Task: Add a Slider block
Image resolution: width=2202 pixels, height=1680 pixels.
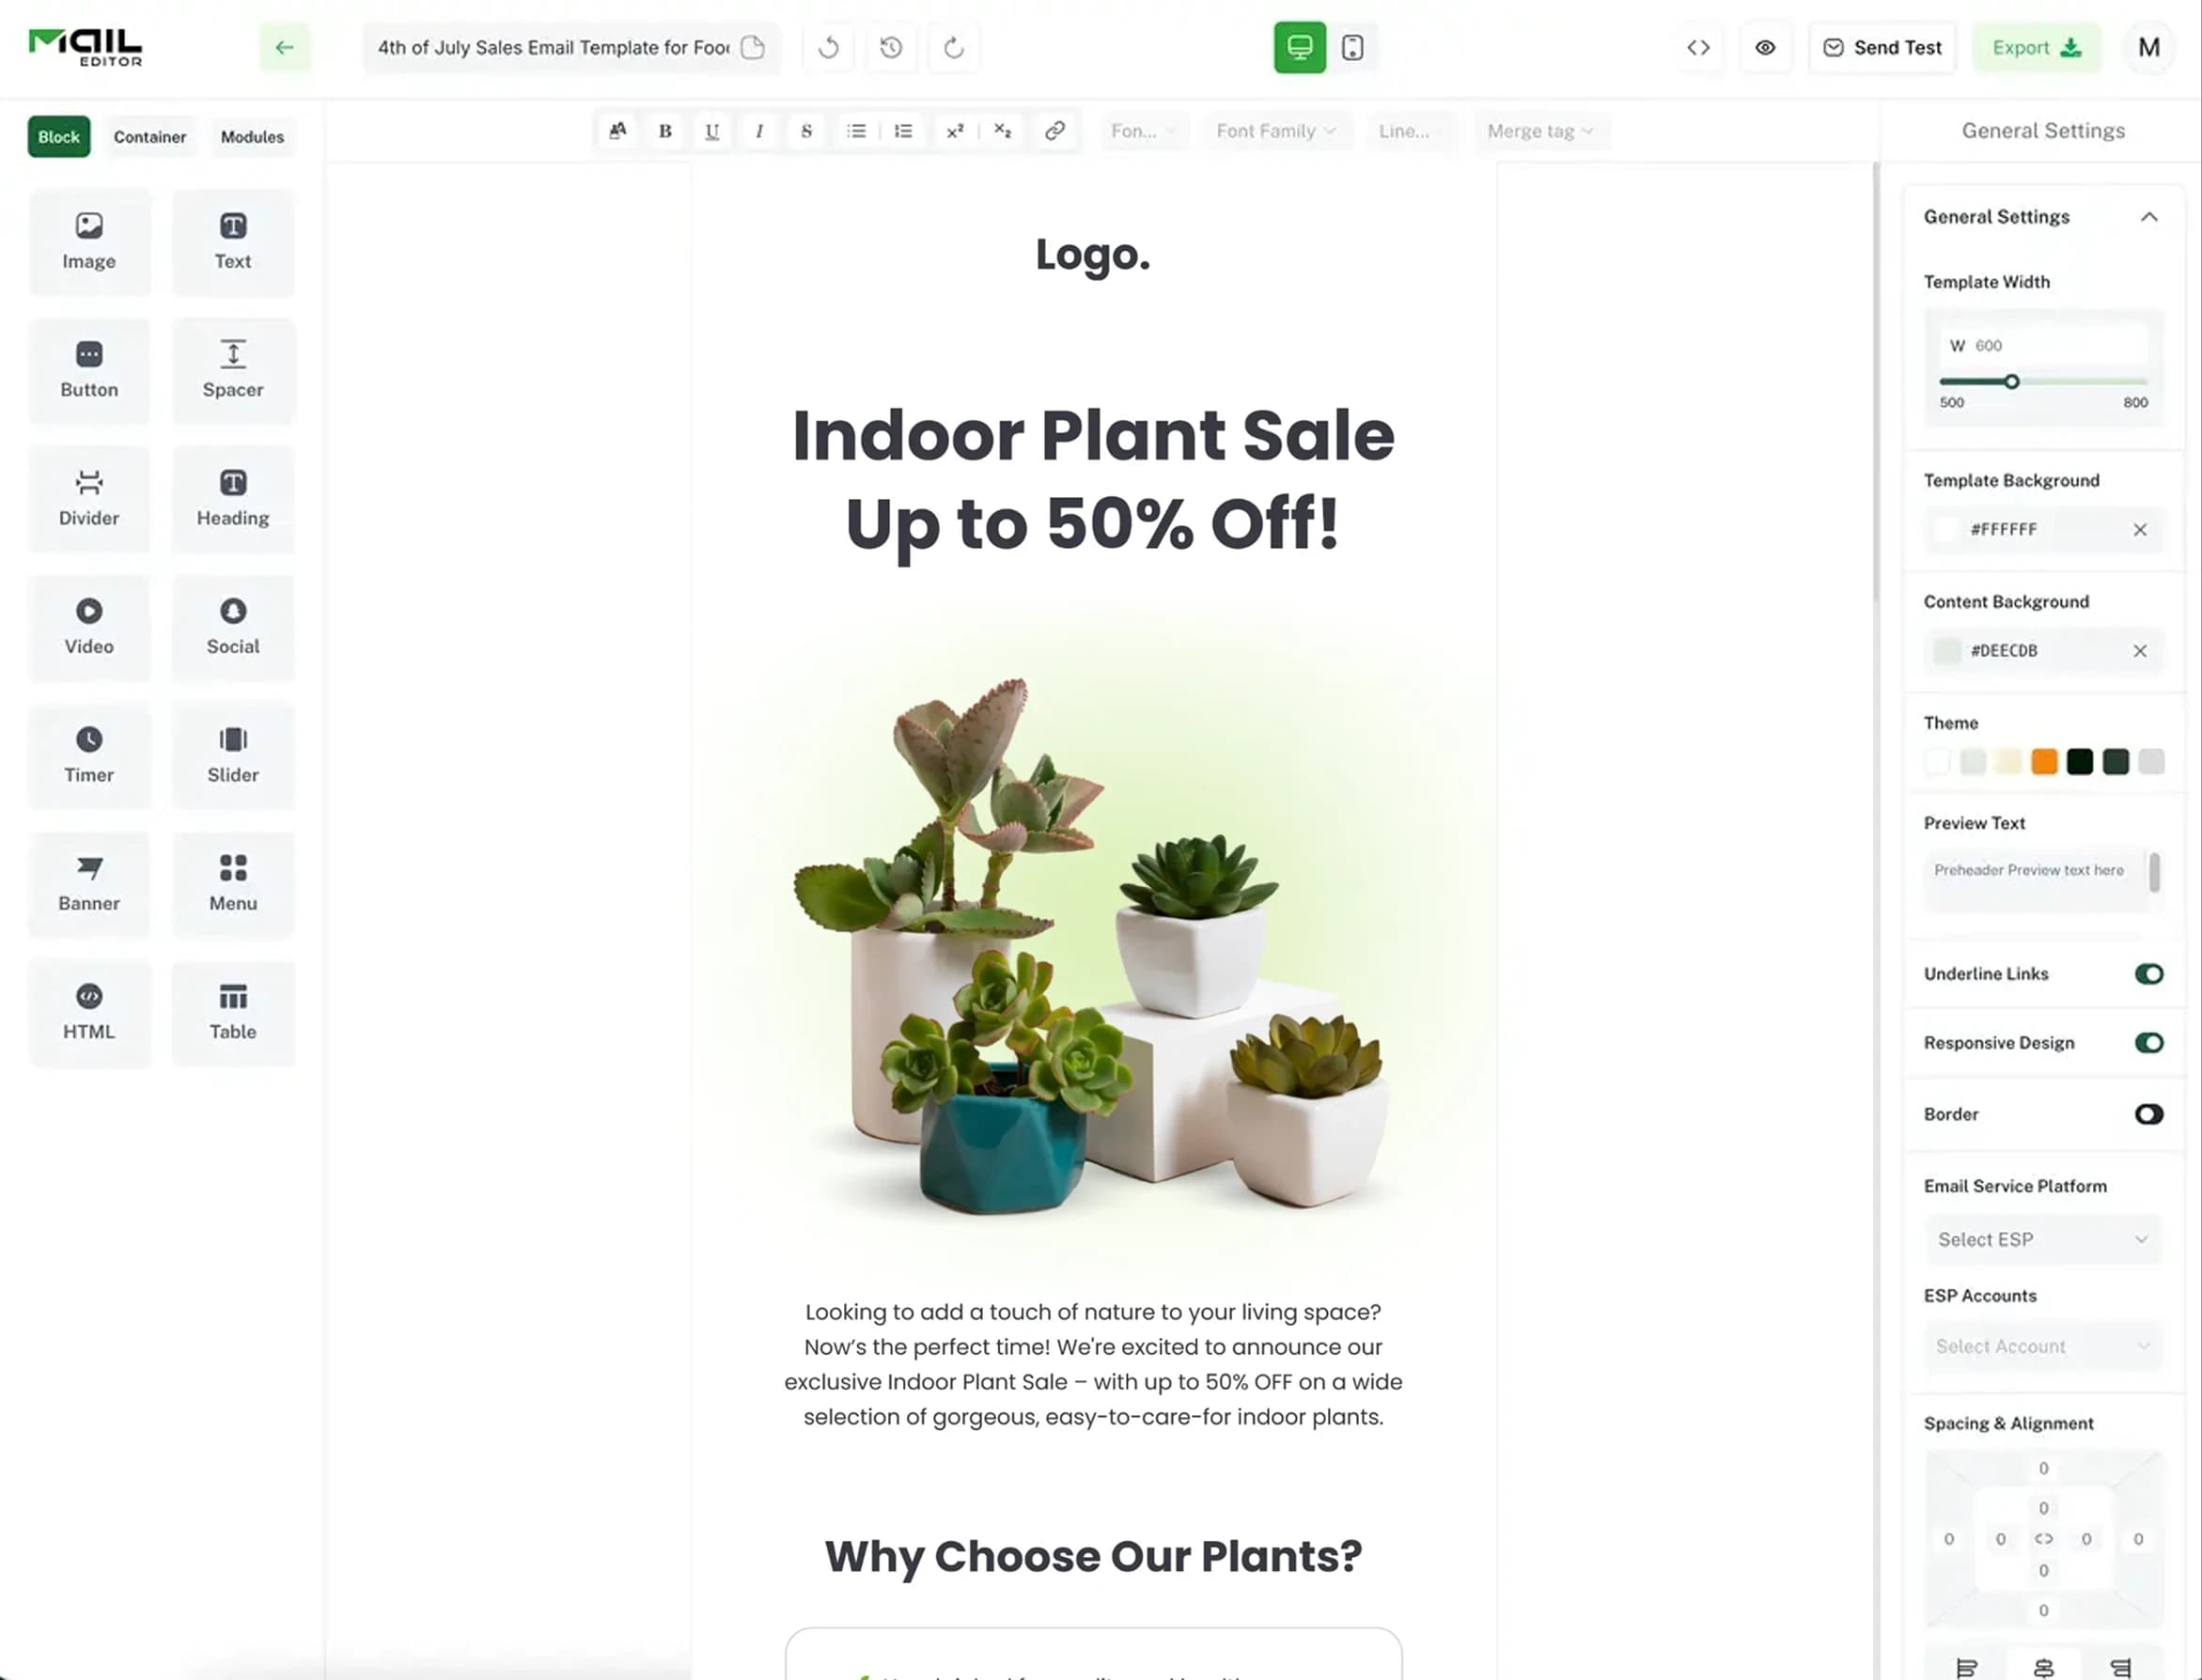Action: (233, 756)
